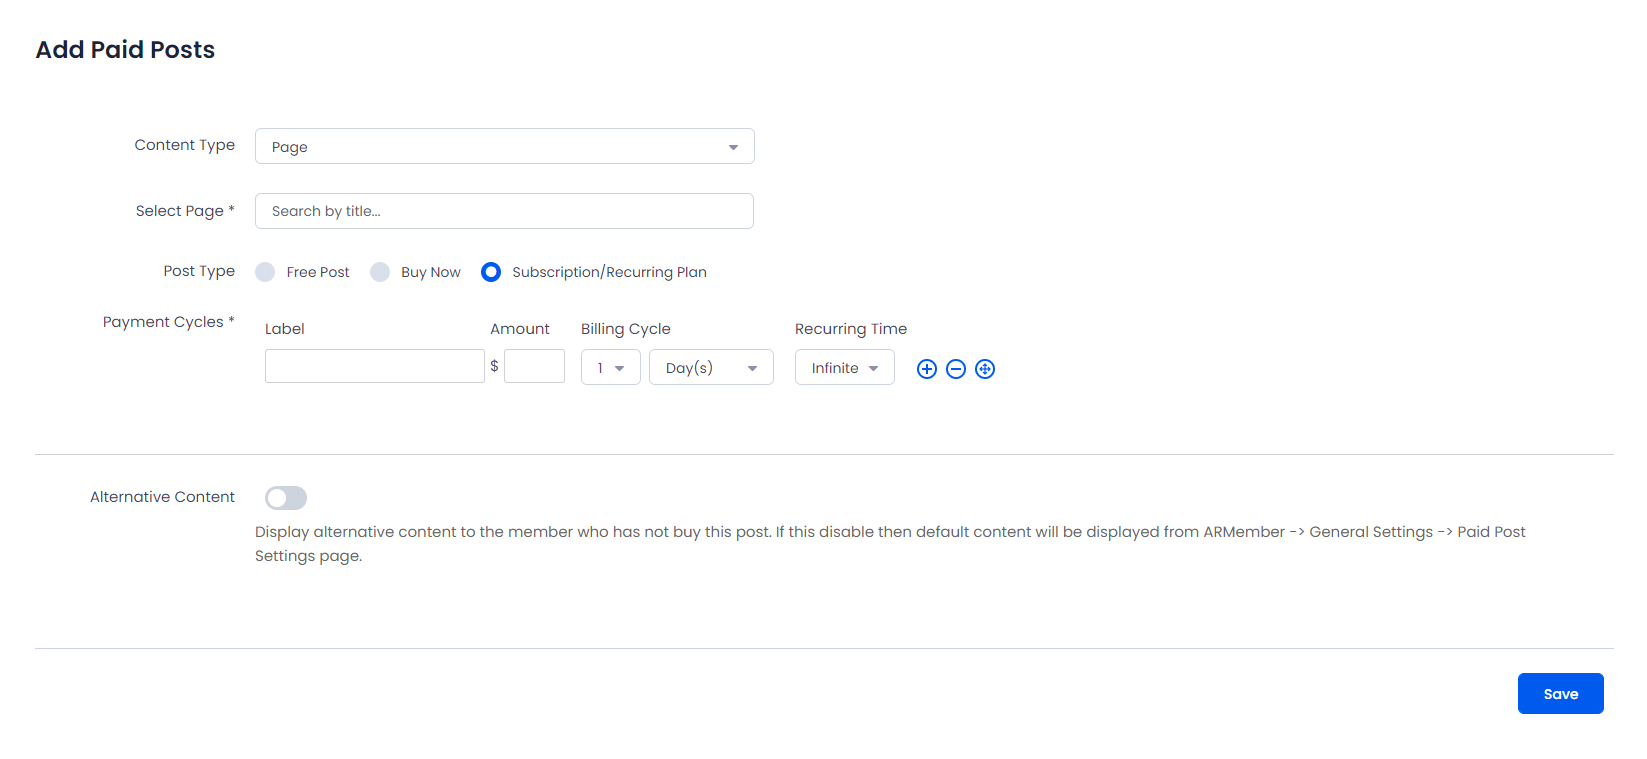
Task: Click the Add Paid Posts heading
Action: [x=125, y=50]
